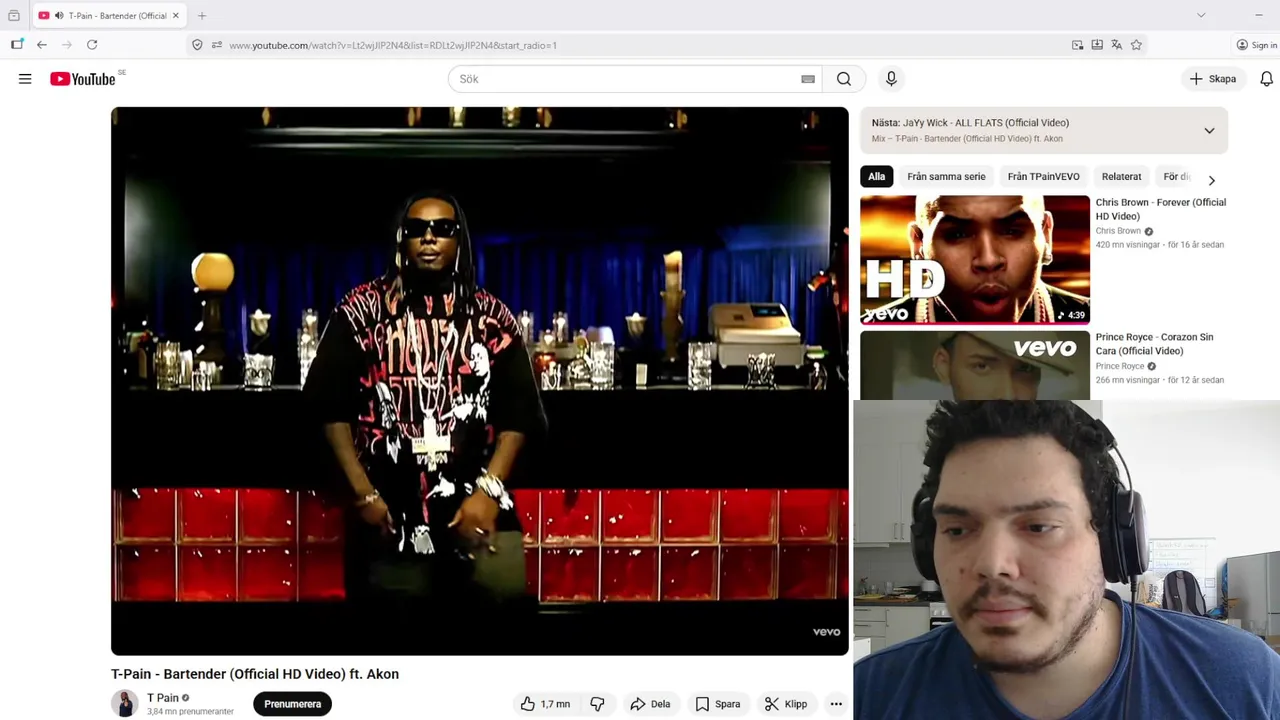Open notifications bell
1280x720 pixels.
(1266, 79)
